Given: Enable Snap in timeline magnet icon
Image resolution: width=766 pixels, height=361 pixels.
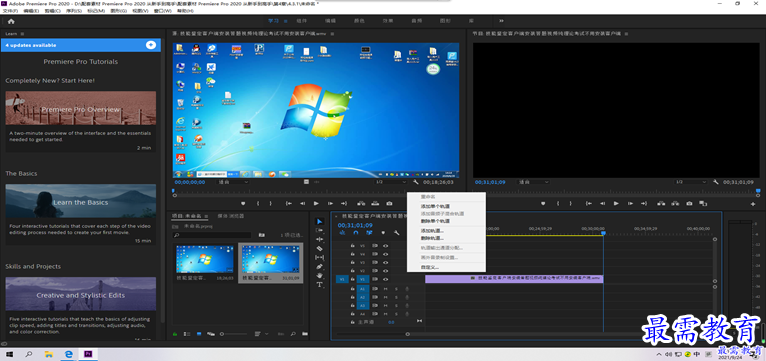Looking at the screenshot, I should click(x=356, y=233).
